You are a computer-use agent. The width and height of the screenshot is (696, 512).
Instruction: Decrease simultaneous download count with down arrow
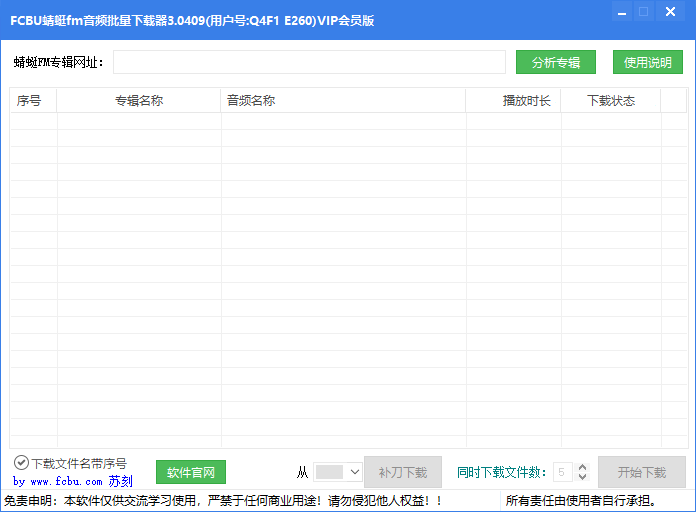tap(582, 476)
